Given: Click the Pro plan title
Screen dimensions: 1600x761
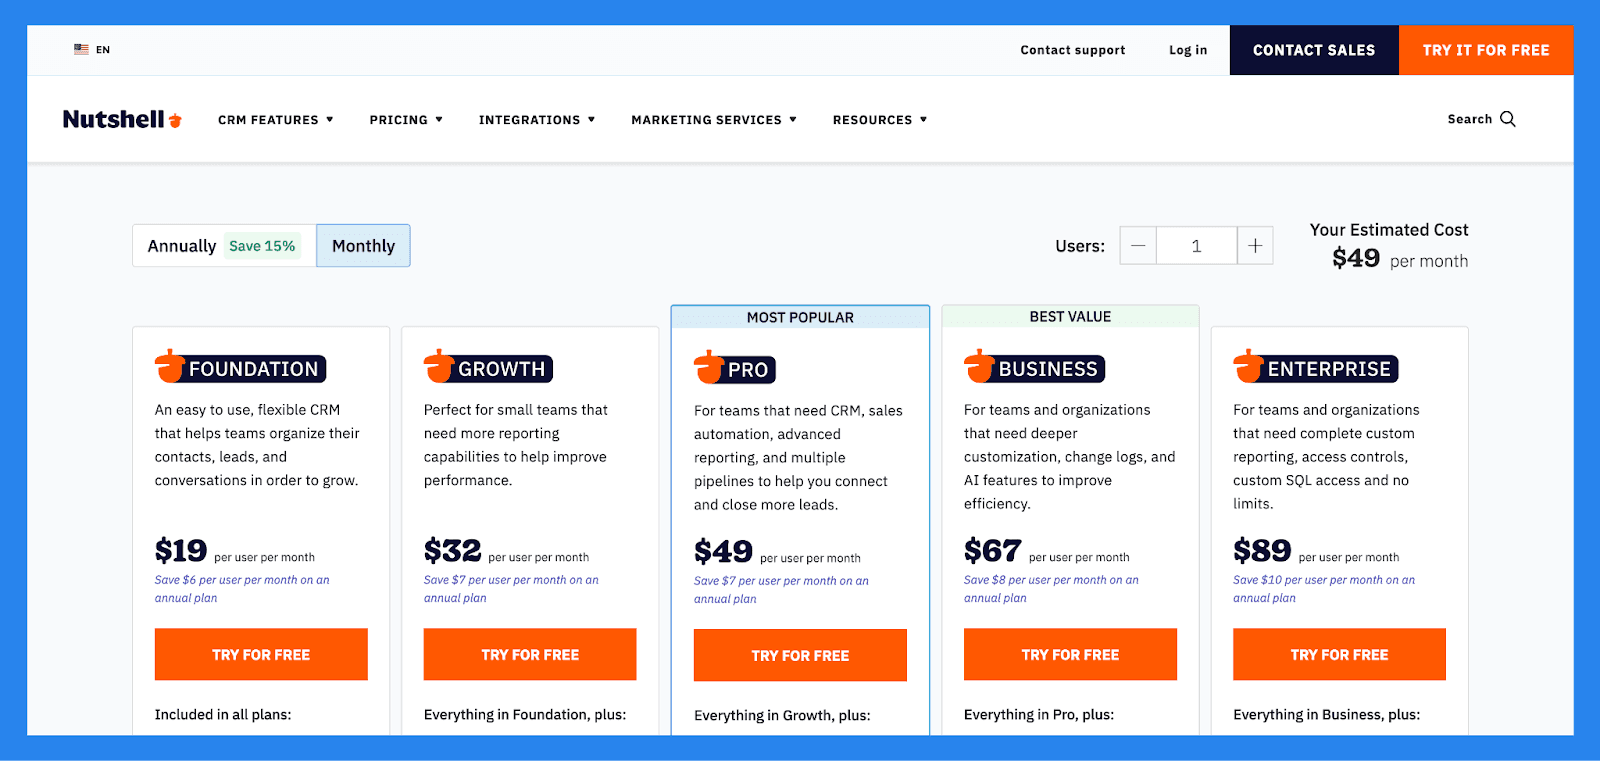Looking at the screenshot, I should (x=748, y=370).
